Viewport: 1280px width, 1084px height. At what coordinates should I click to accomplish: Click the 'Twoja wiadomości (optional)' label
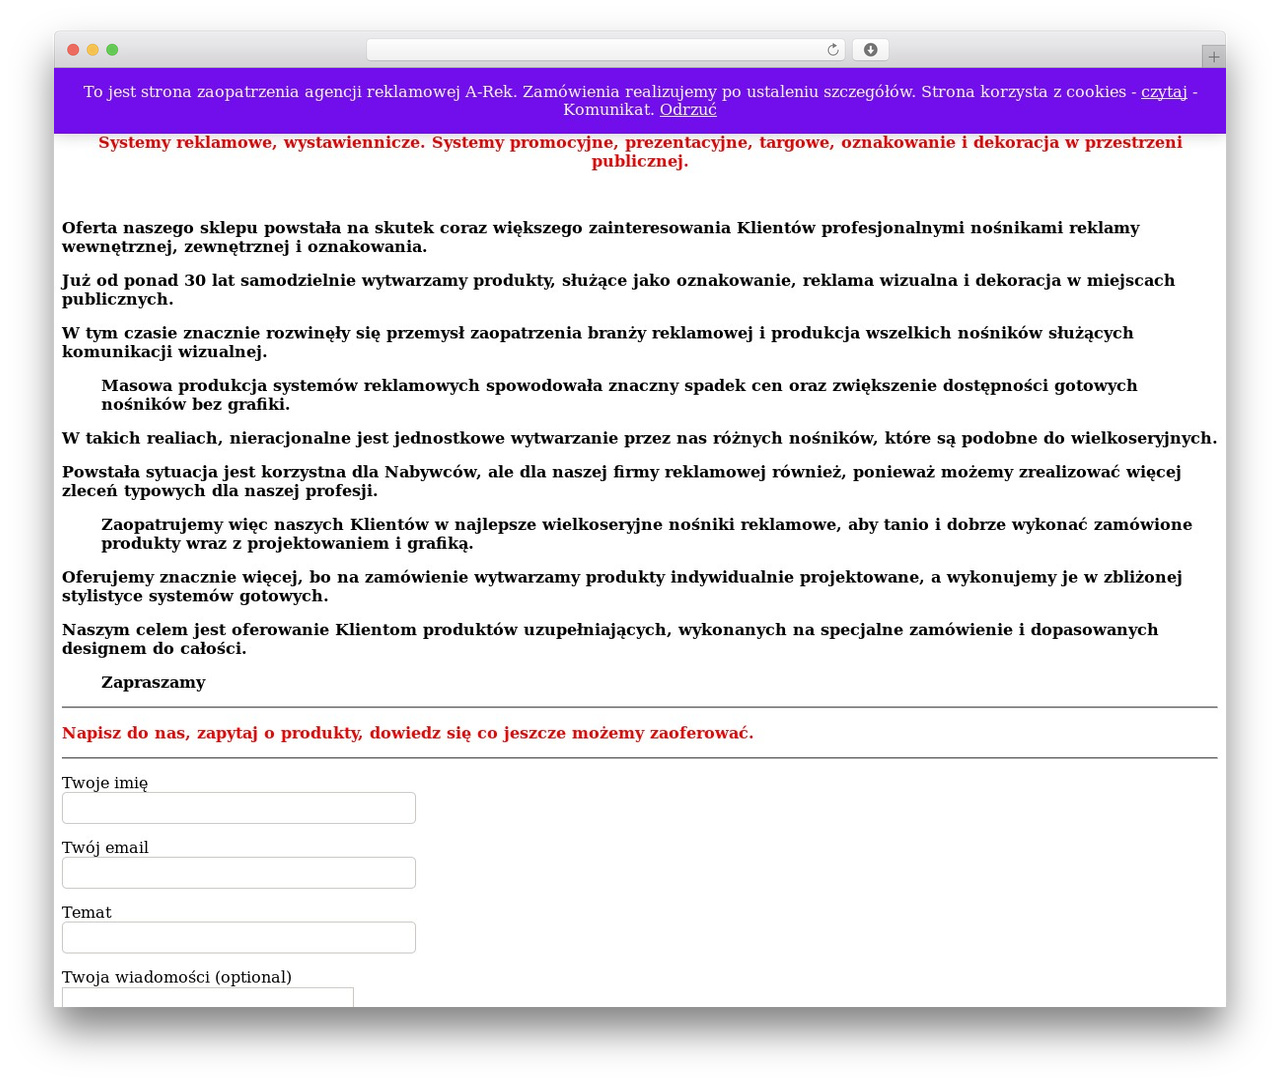pos(177,977)
